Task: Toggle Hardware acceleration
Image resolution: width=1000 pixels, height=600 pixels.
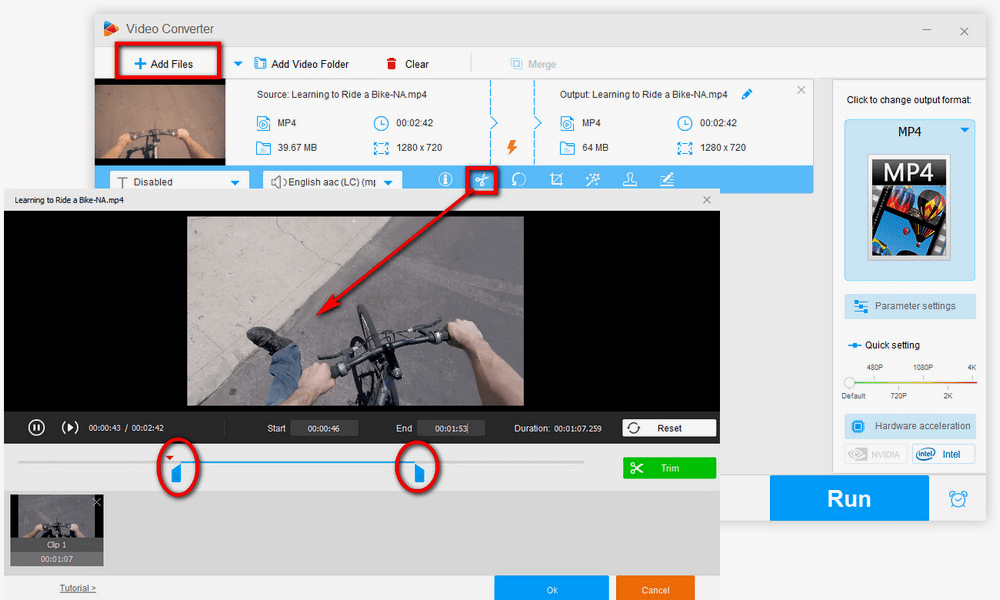Action: [x=910, y=426]
